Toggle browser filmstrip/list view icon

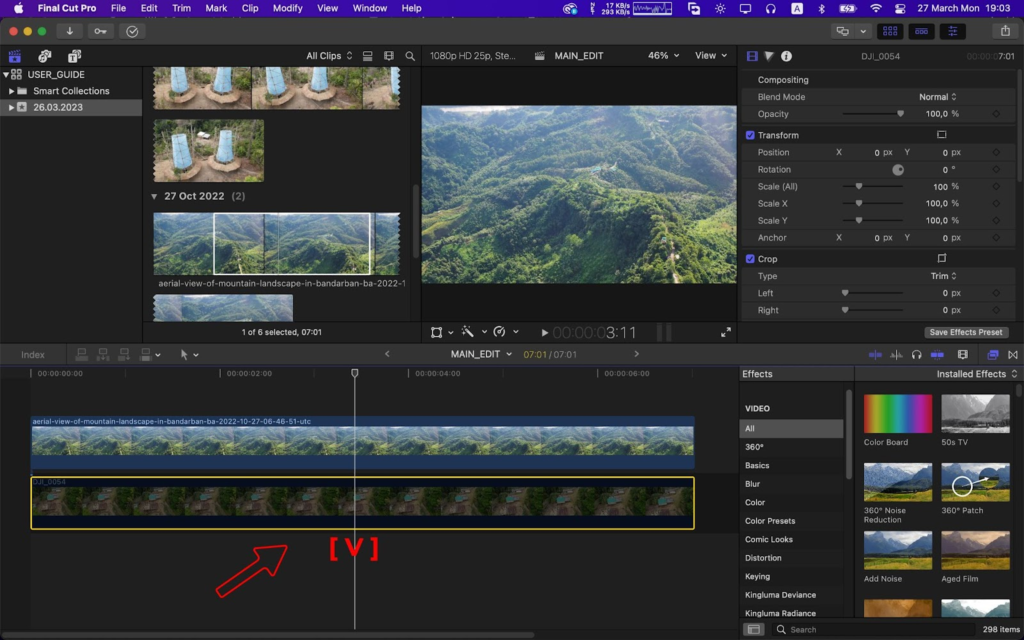click(368, 56)
